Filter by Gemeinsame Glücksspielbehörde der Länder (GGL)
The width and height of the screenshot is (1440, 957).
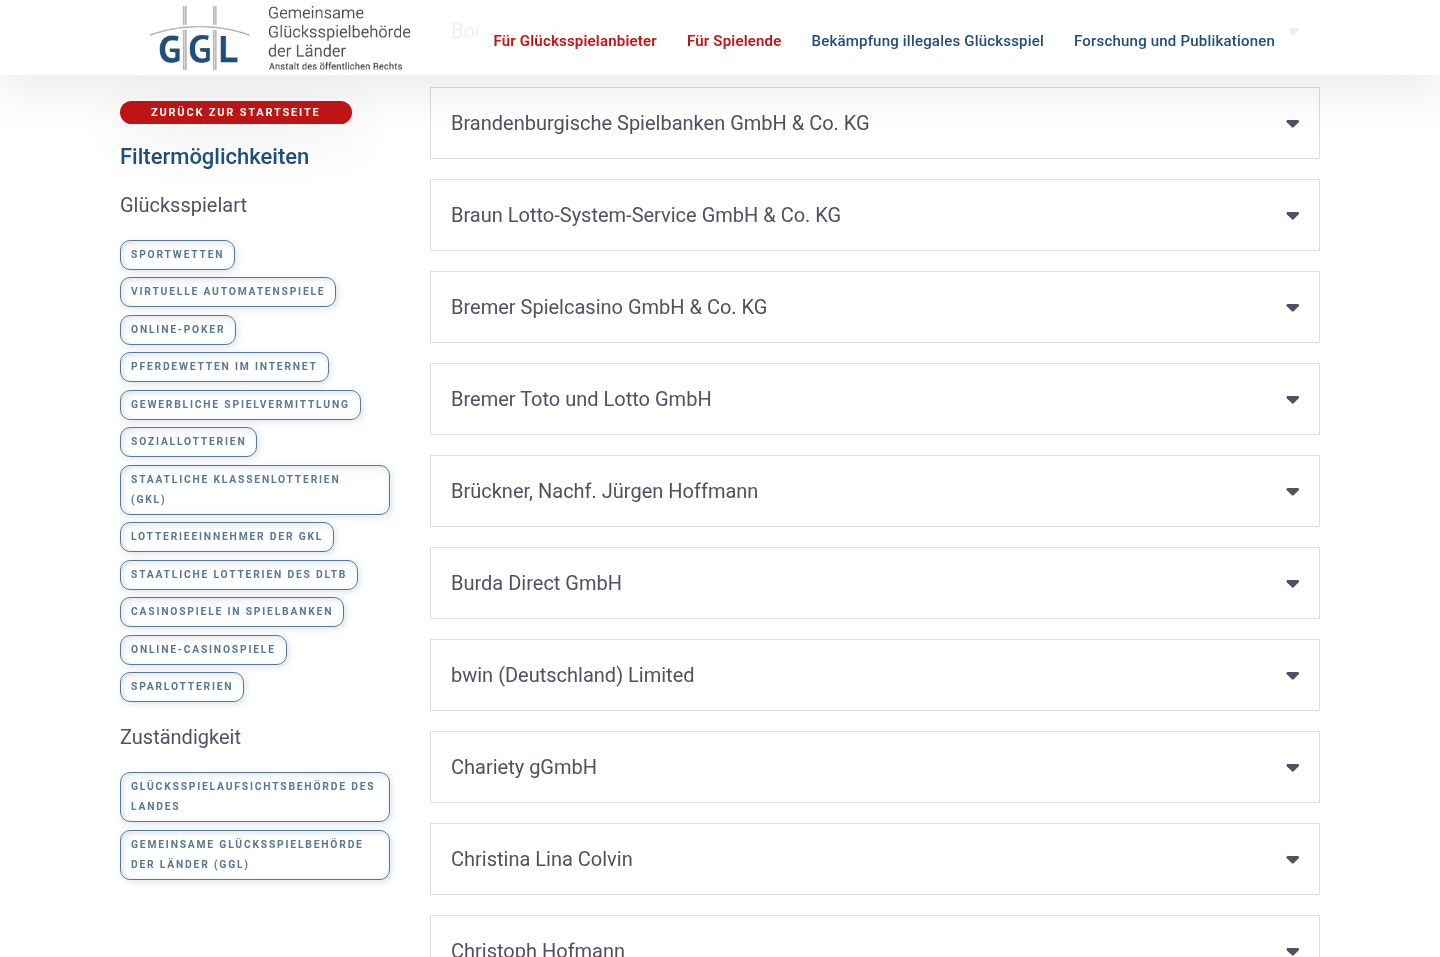pos(255,855)
